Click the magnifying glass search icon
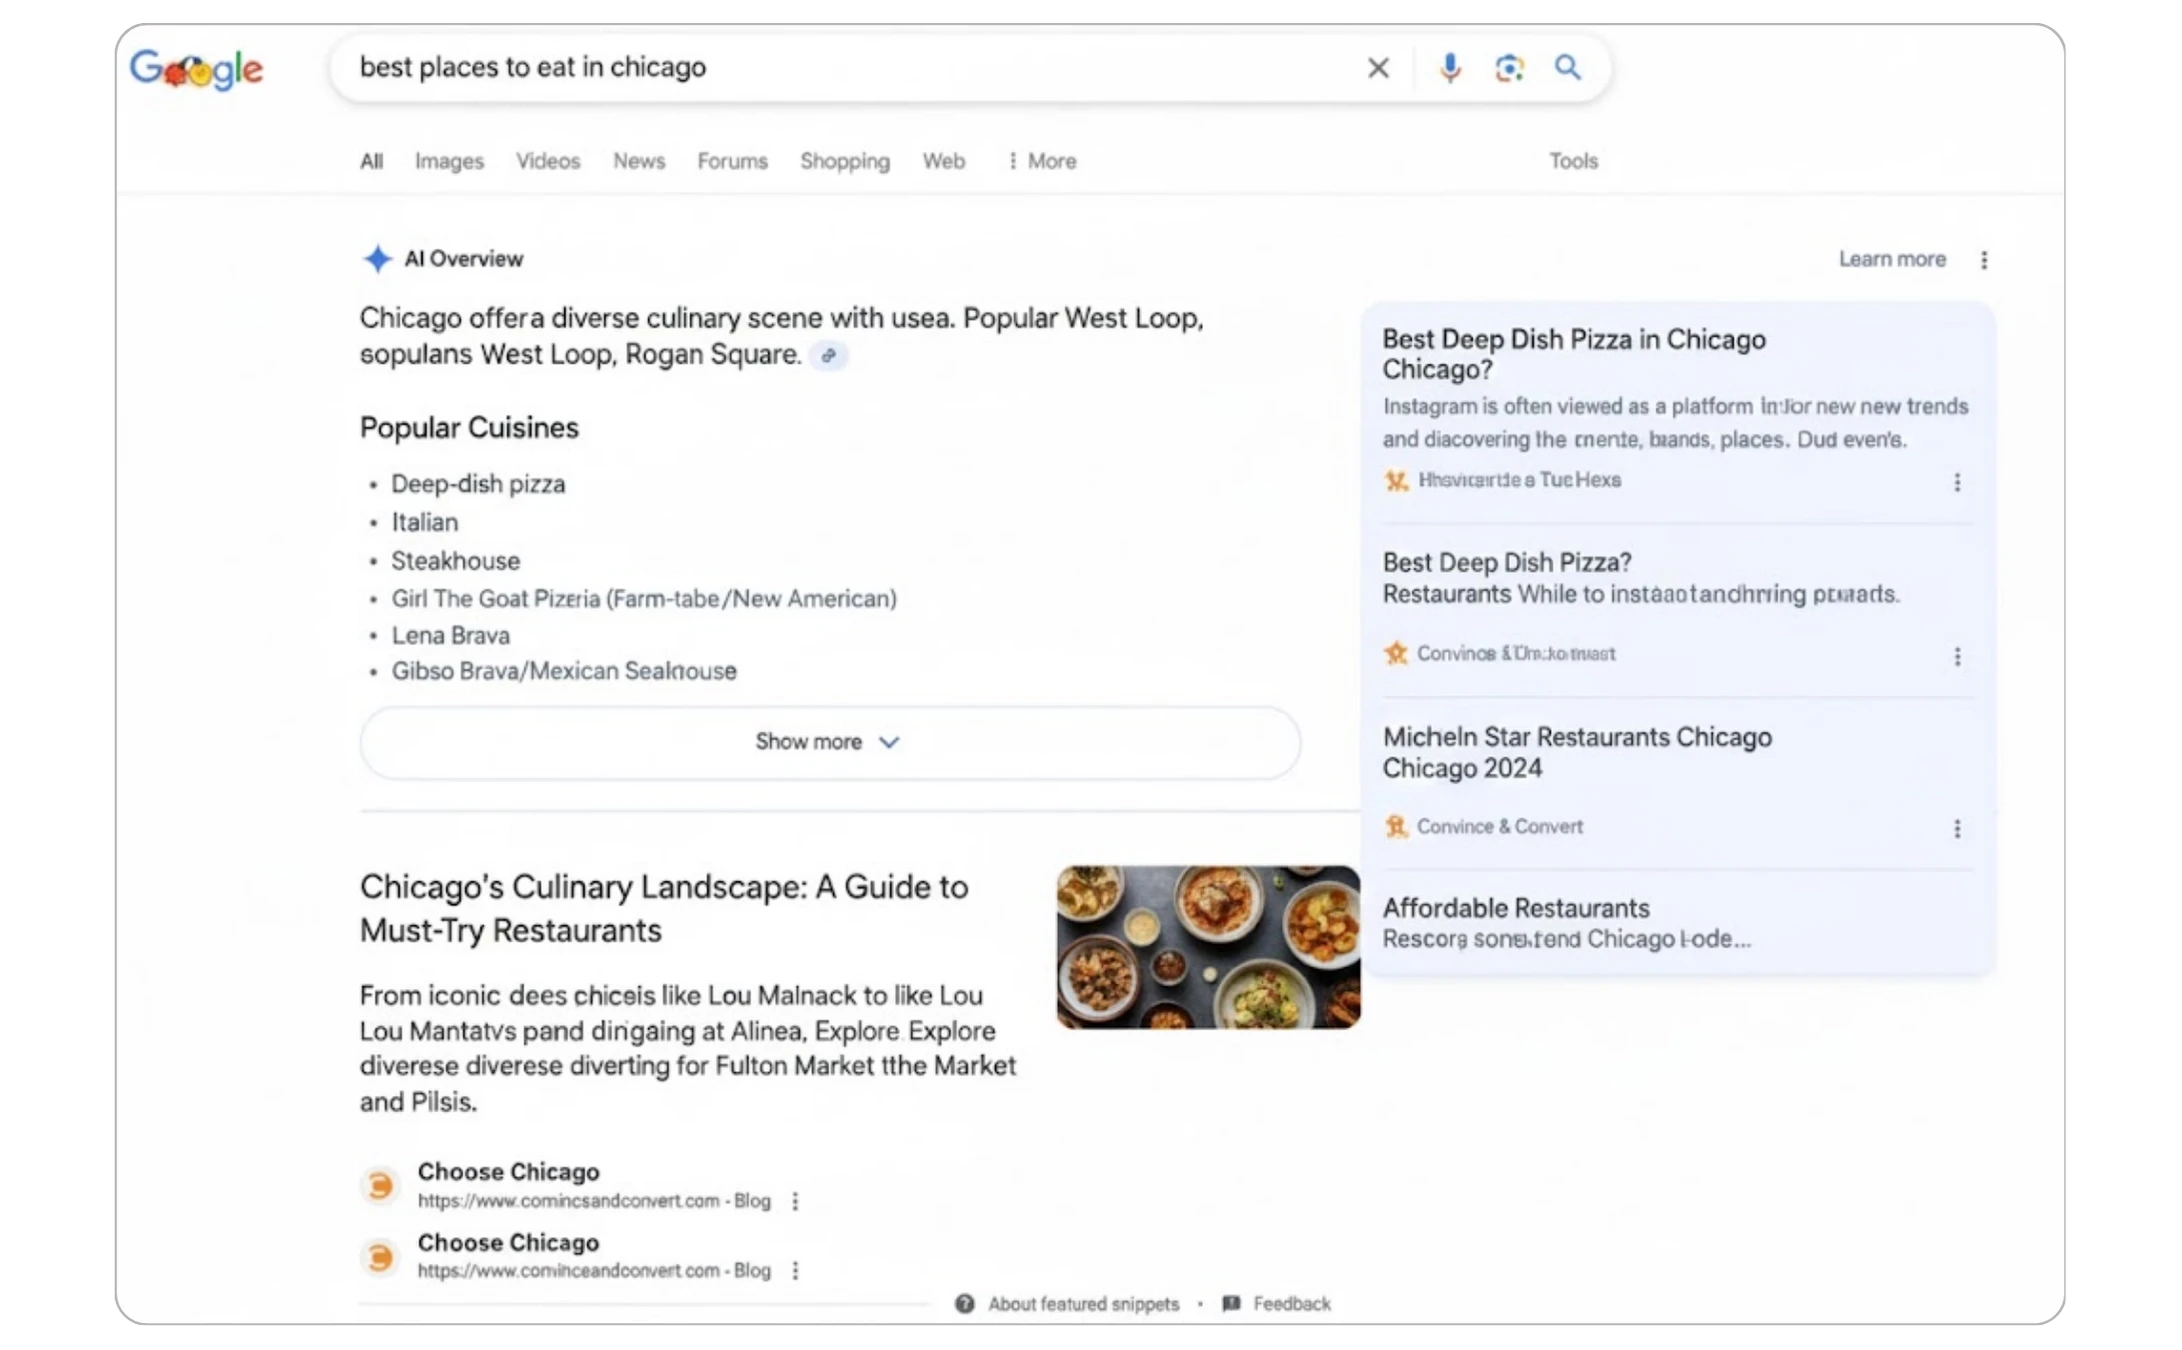Viewport: 2182px width, 1350px height. (x=1567, y=68)
